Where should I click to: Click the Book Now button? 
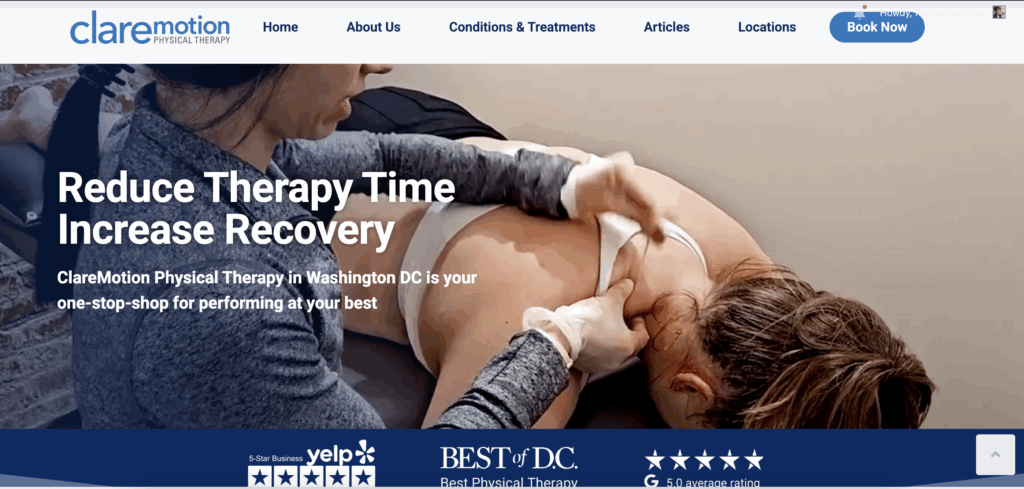pos(877,27)
